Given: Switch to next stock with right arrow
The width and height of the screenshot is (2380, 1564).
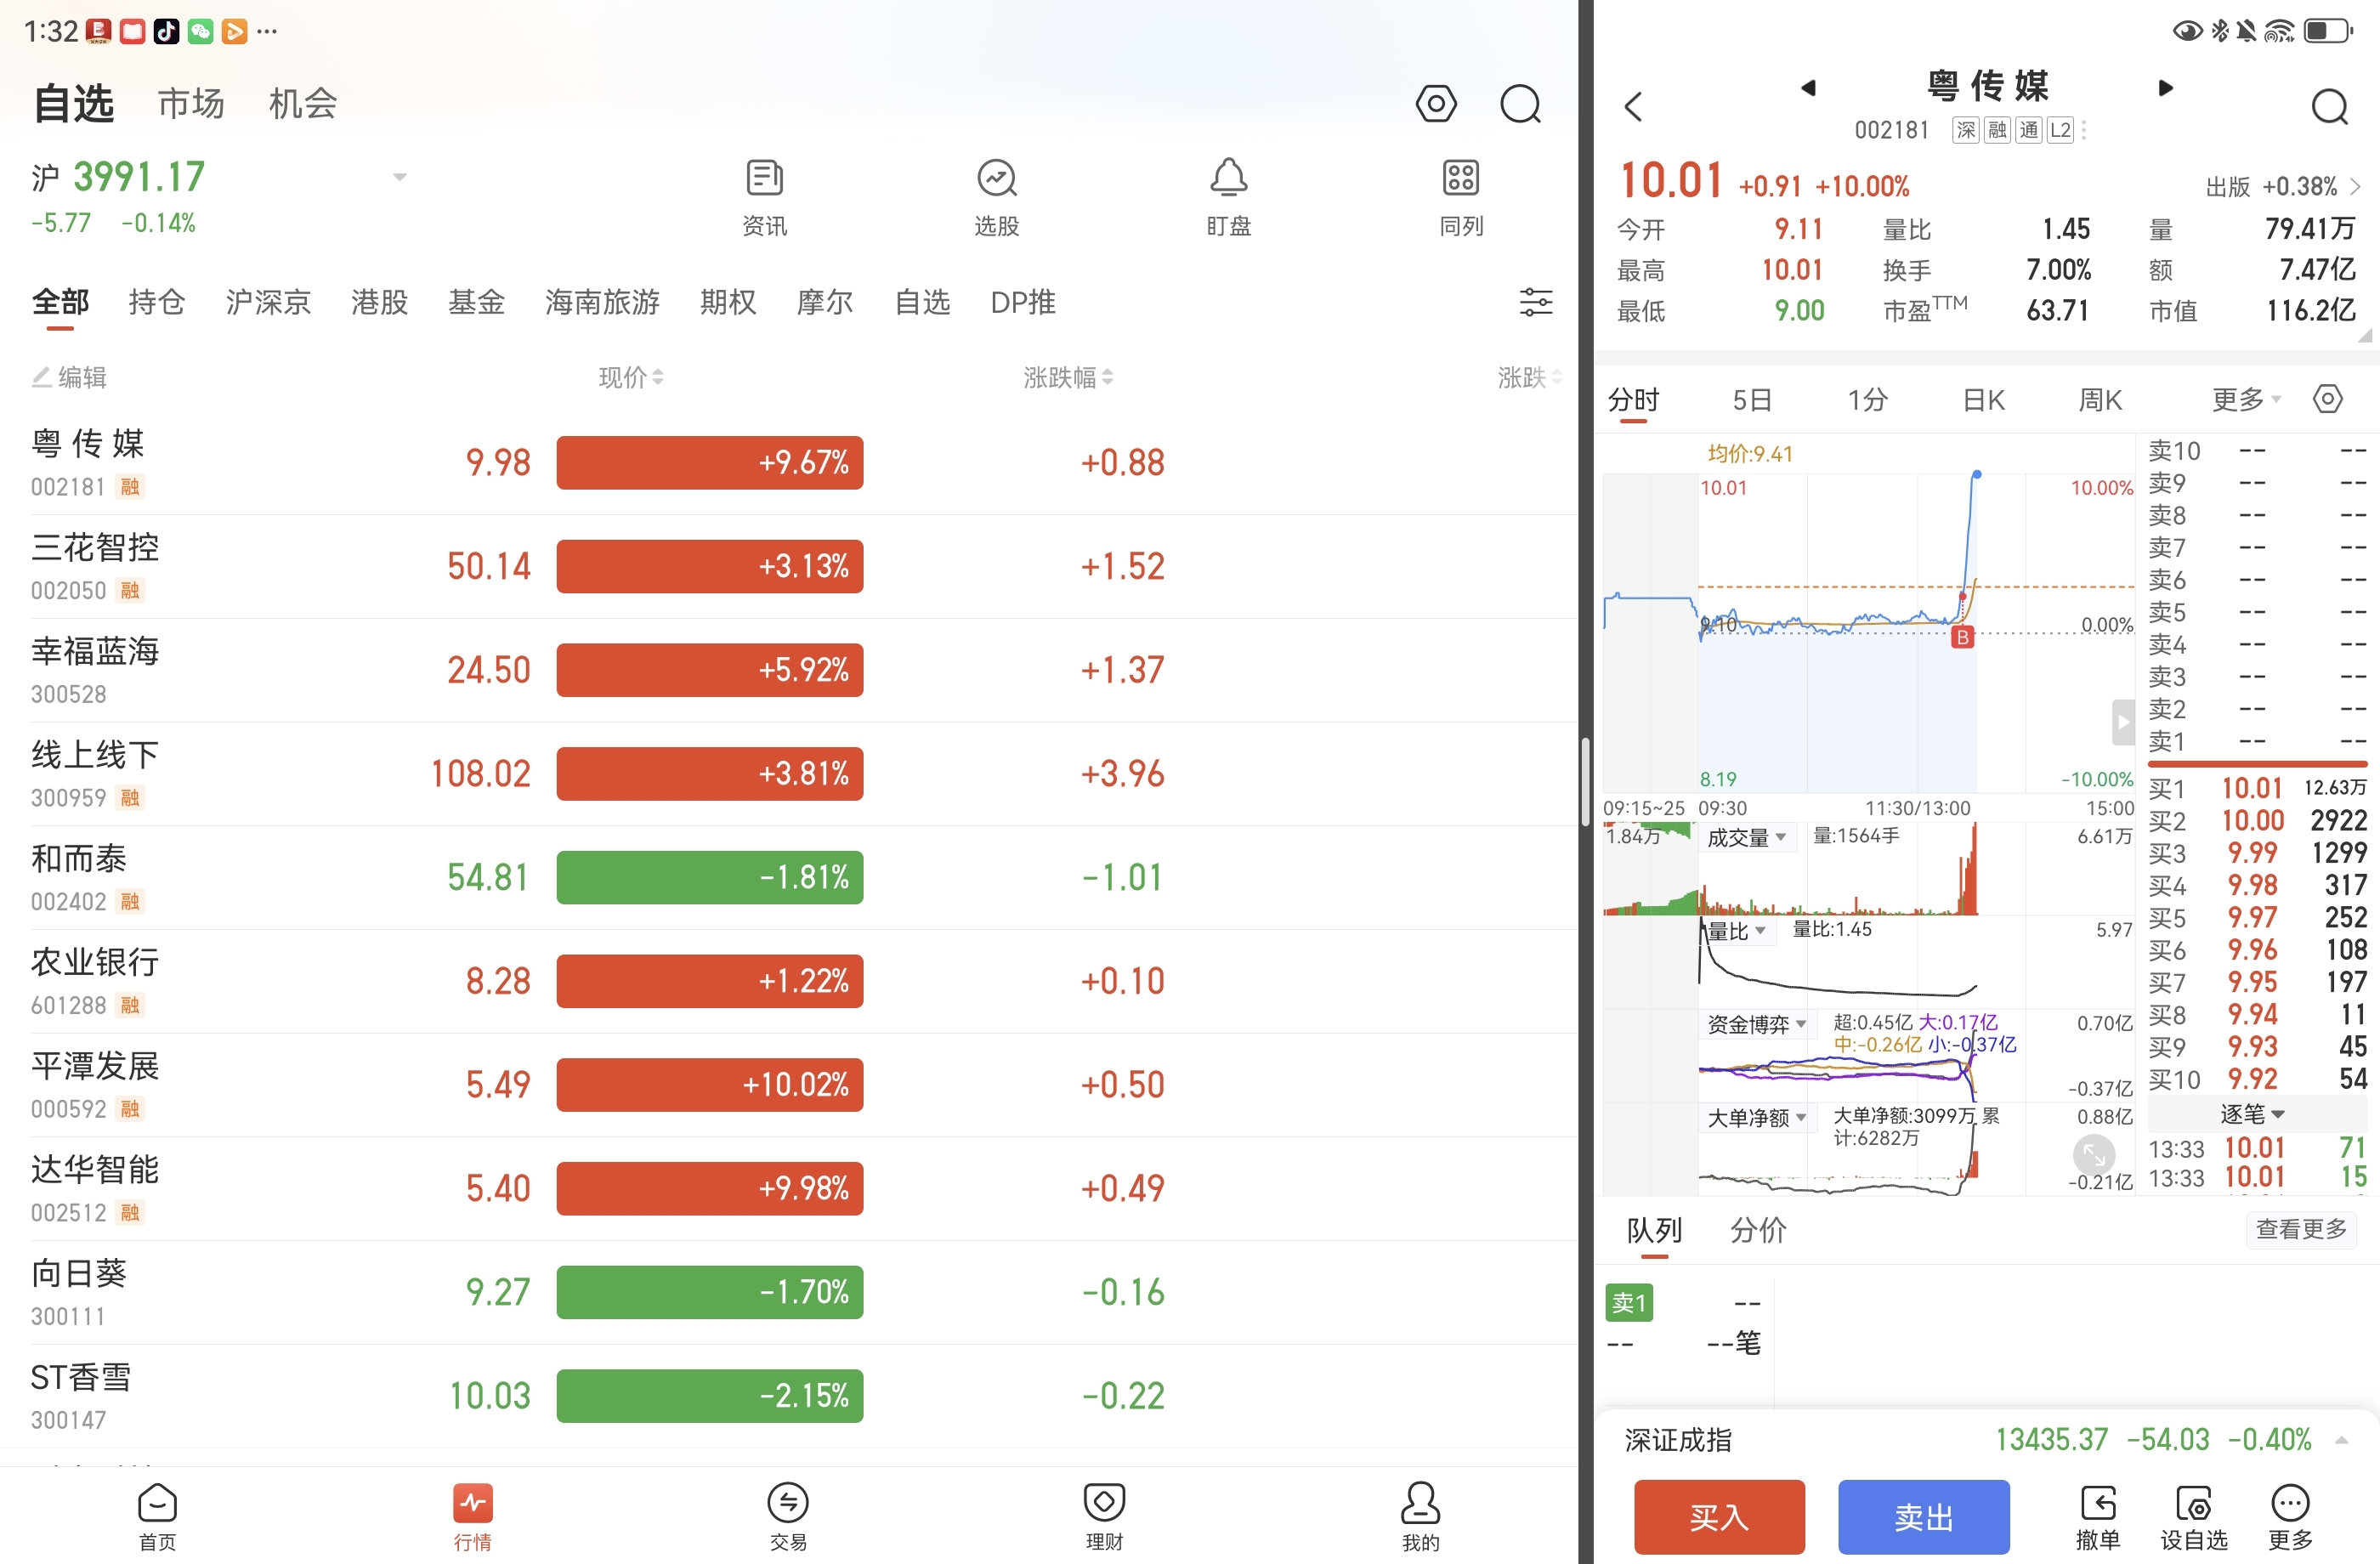Looking at the screenshot, I should 2165,88.
